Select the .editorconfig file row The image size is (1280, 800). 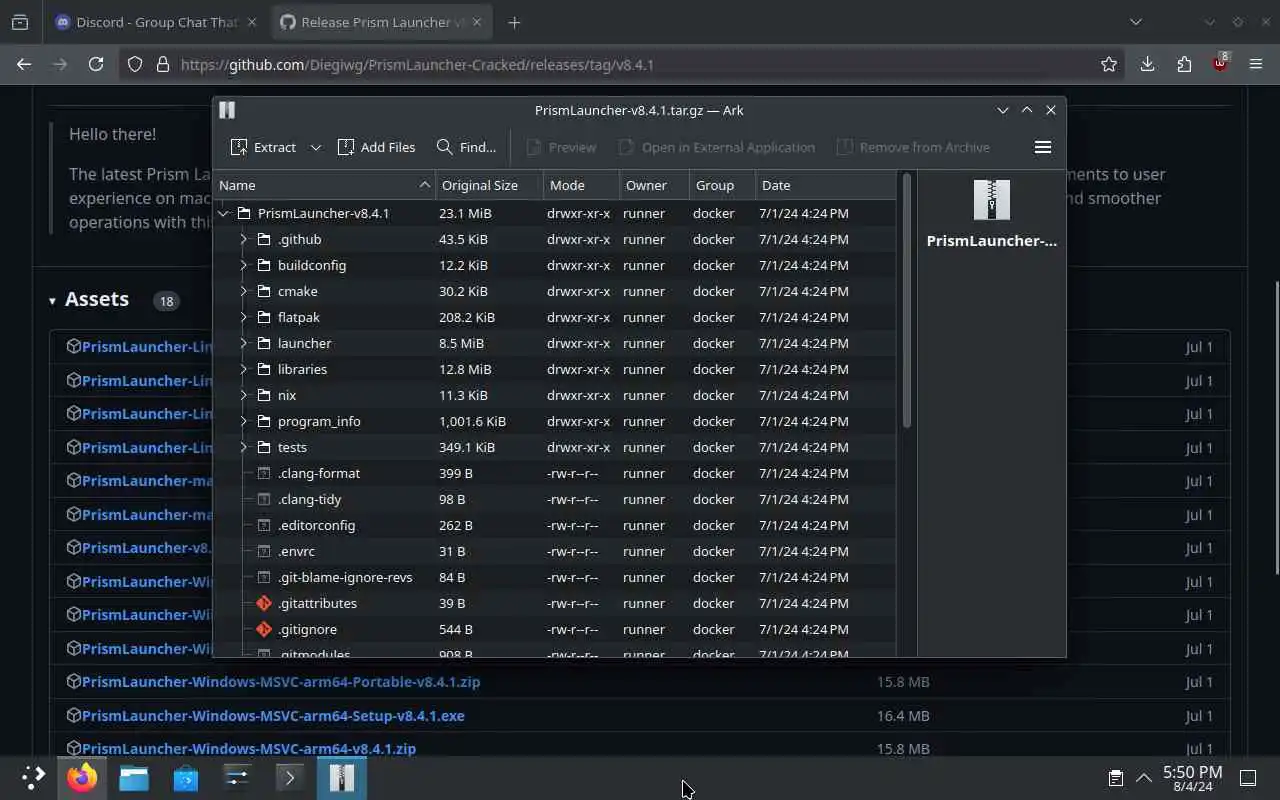(555, 525)
